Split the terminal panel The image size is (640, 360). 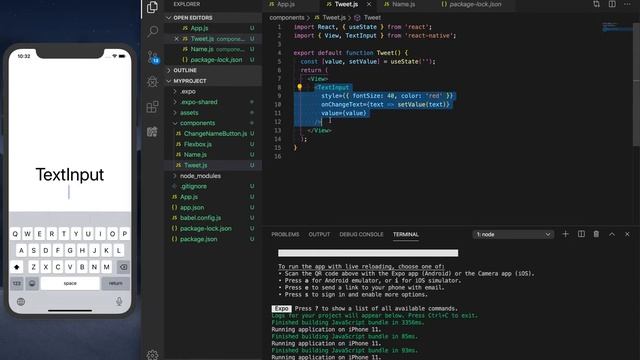[581, 234]
